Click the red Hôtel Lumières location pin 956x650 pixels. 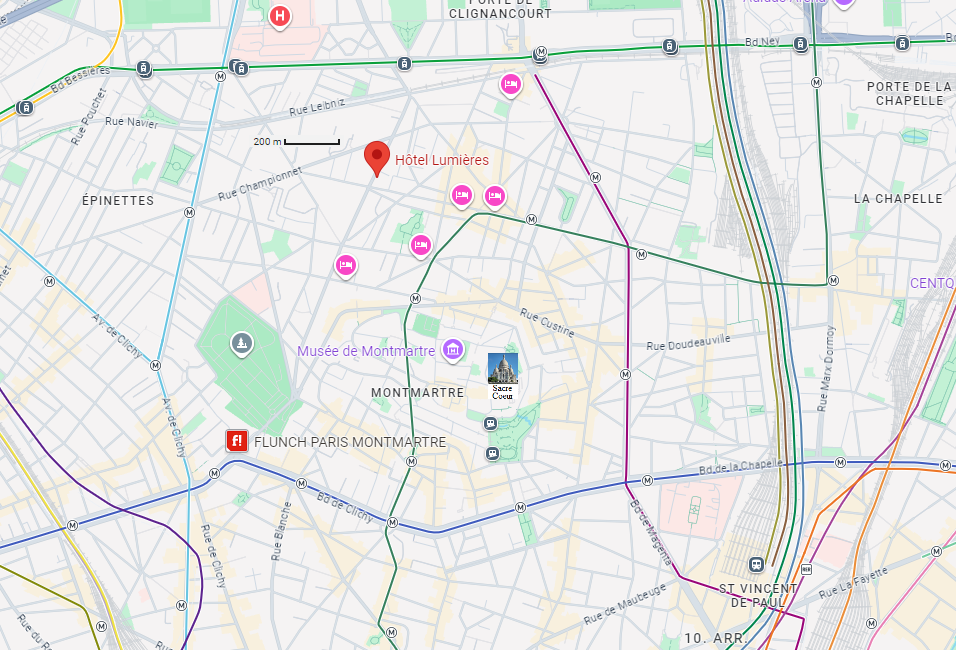(376, 157)
